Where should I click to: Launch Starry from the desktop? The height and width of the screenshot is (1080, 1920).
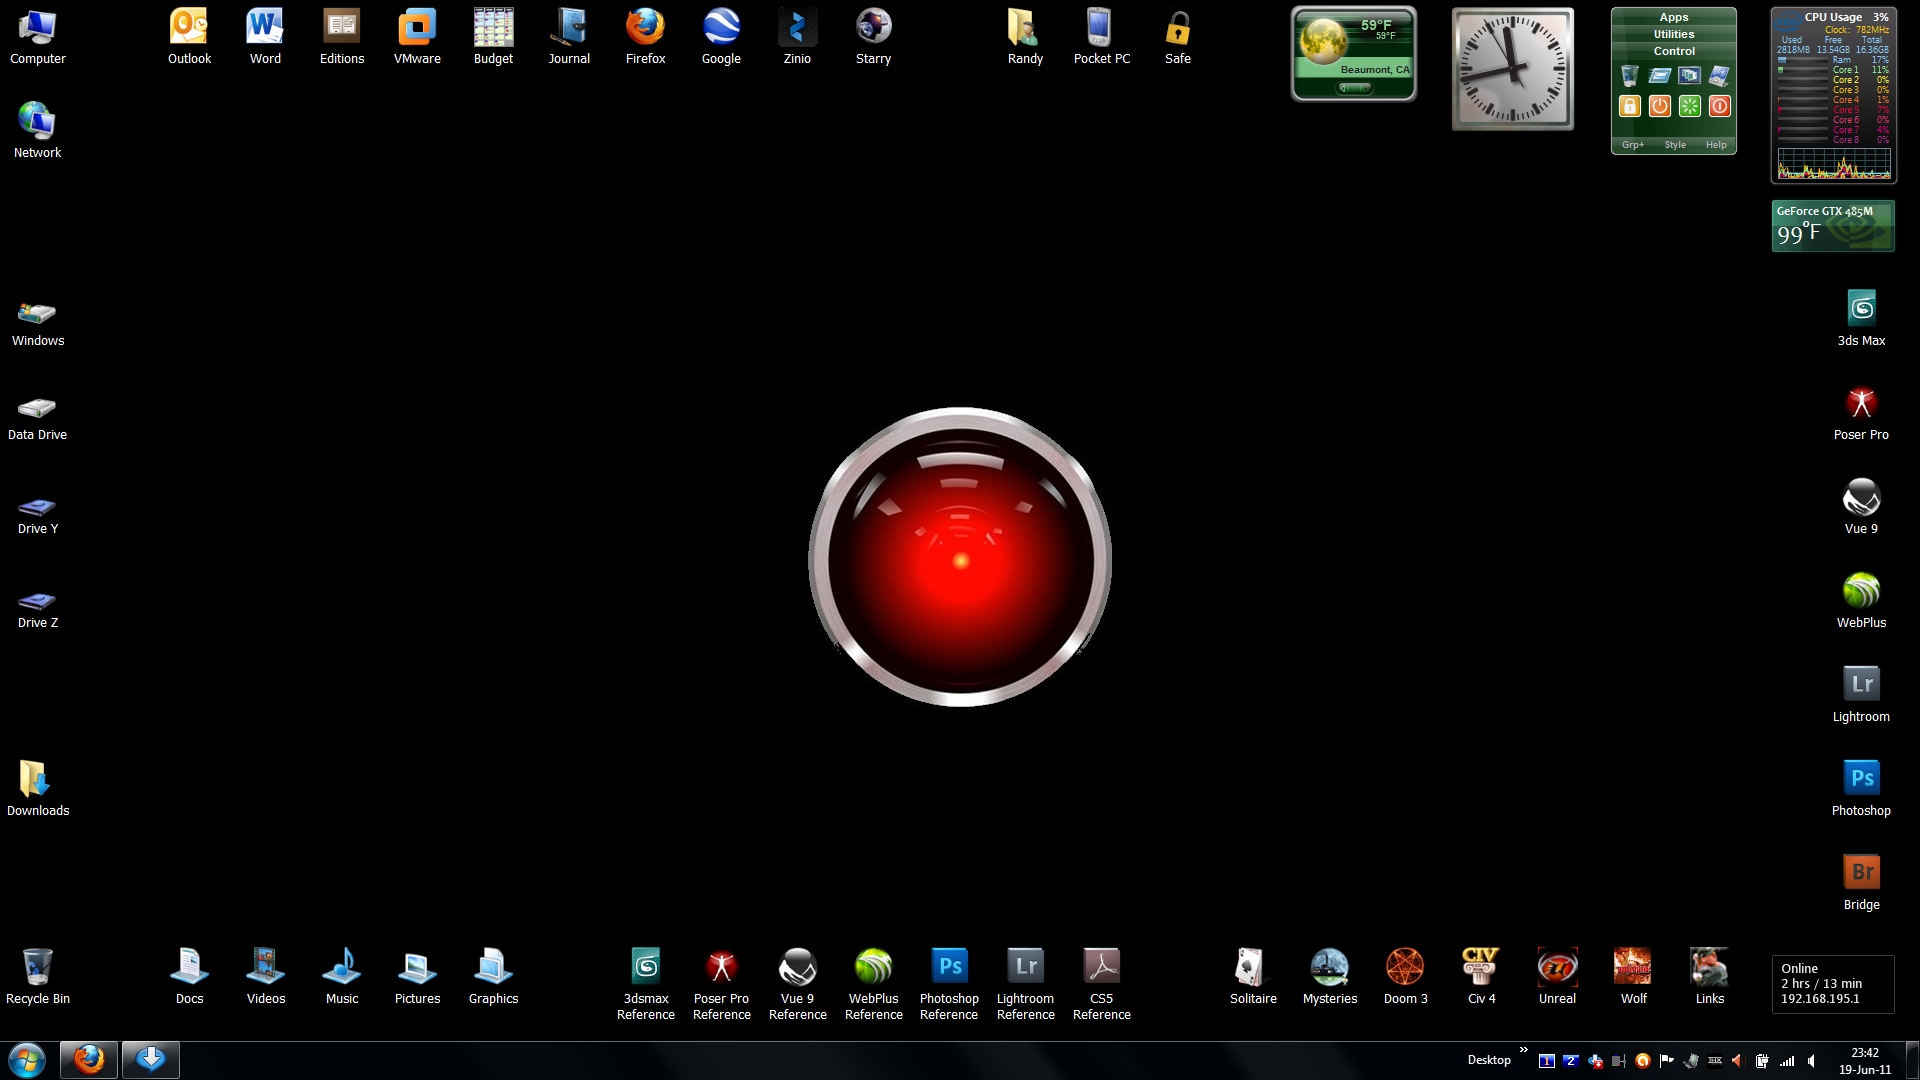pyautogui.click(x=873, y=37)
